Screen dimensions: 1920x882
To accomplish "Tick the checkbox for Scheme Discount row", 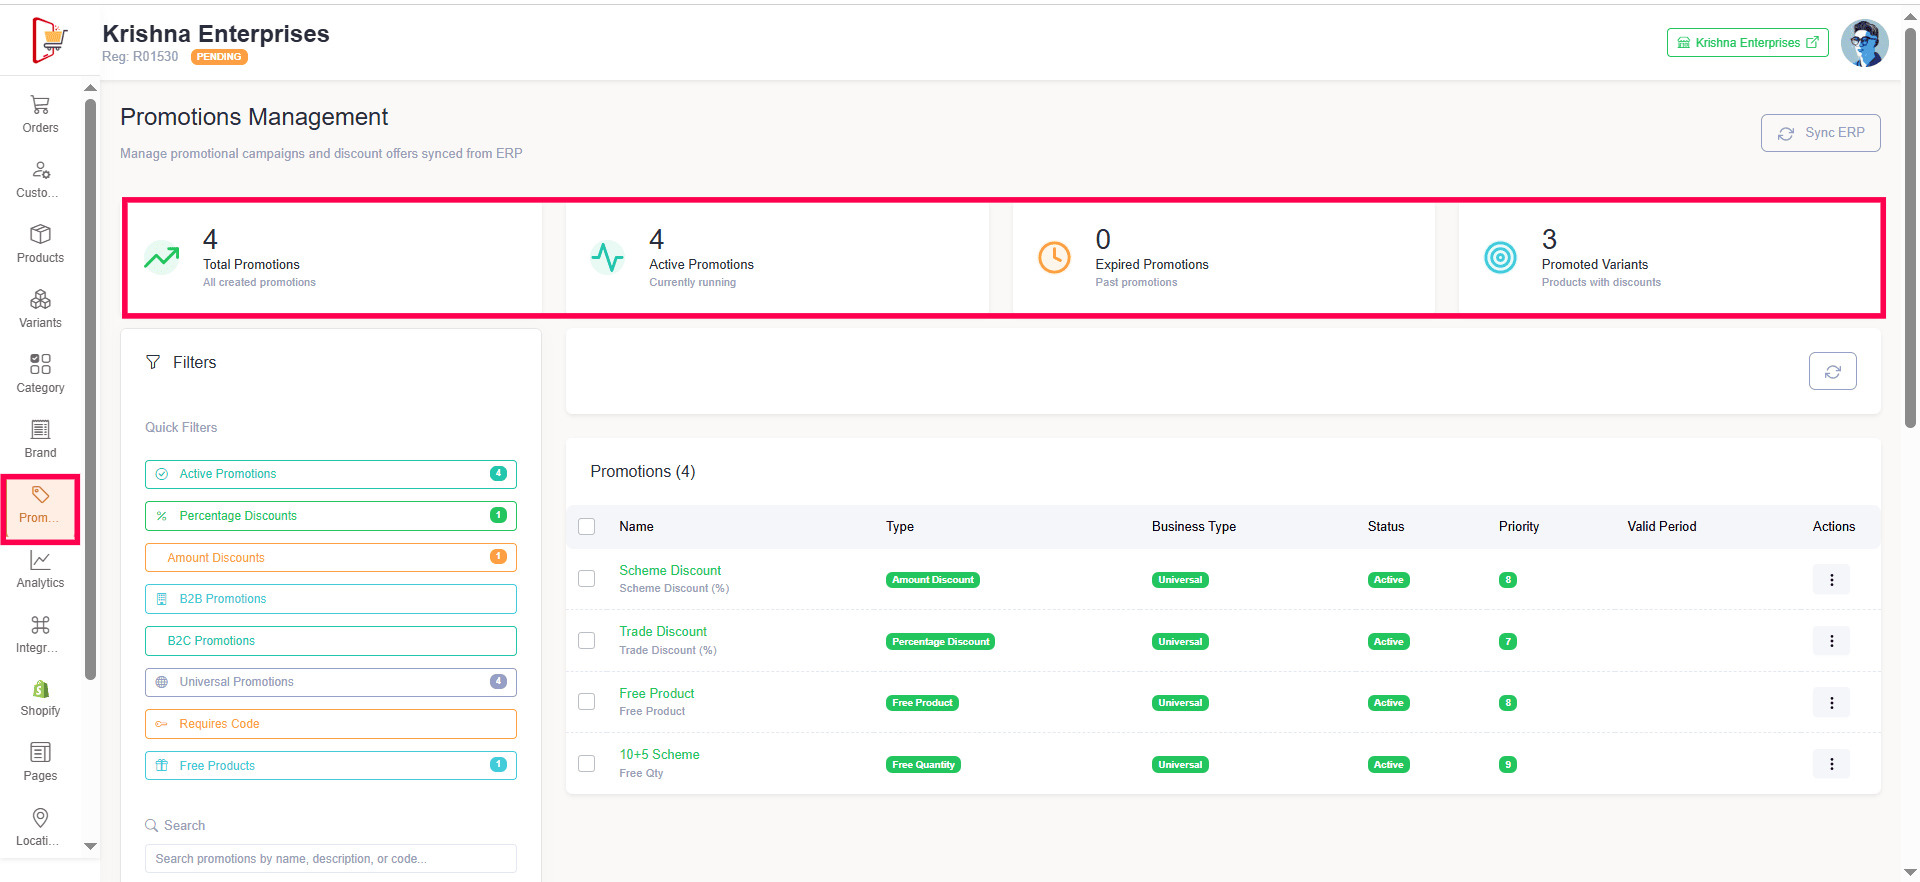I will (x=587, y=579).
